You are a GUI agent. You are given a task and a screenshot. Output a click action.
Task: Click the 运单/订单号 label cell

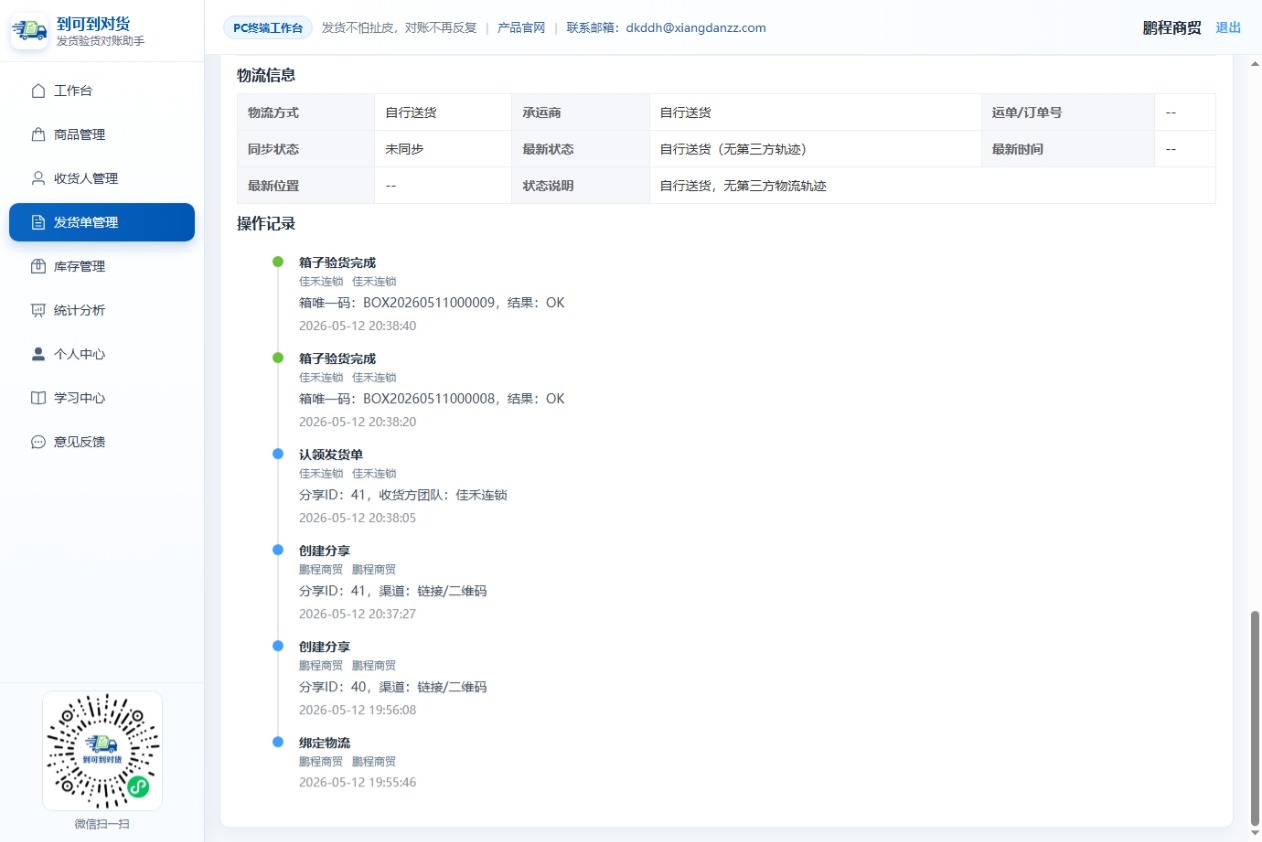pos(1068,112)
